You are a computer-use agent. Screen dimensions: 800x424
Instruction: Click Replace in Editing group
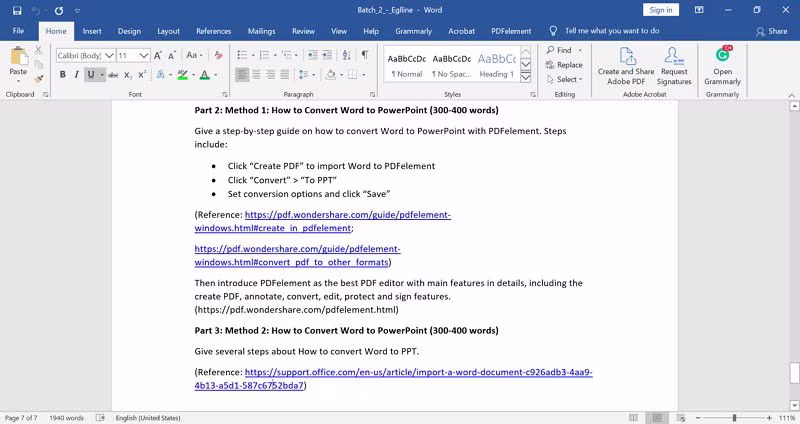pos(564,65)
